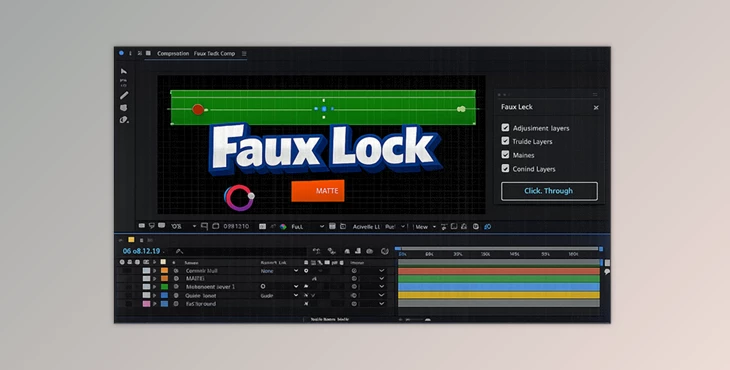This screenshot has width=730, height=370.
Task: Open the Composition Faux Tedk Comp tab
Action: tap(196, 54)
